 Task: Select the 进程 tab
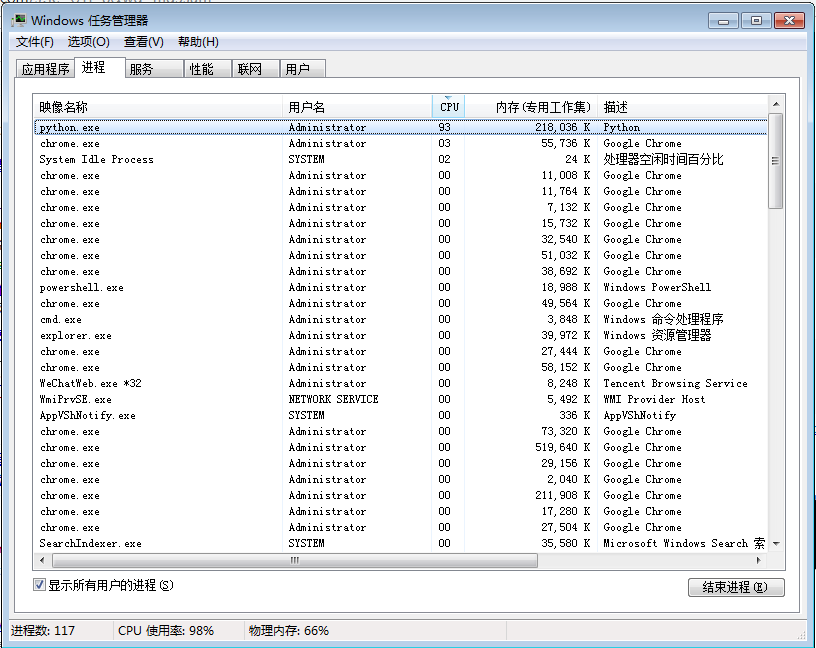100,67
